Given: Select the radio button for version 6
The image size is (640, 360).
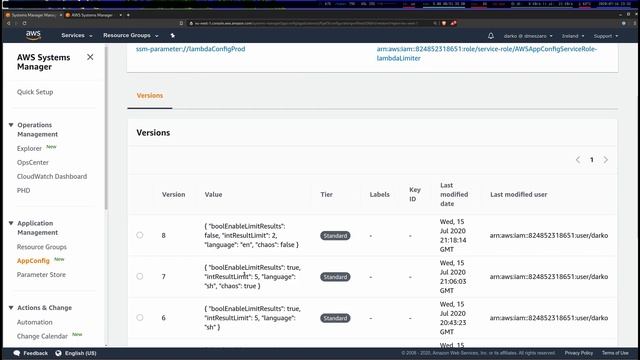Looking at the screenshot, I should pos(140,318).
